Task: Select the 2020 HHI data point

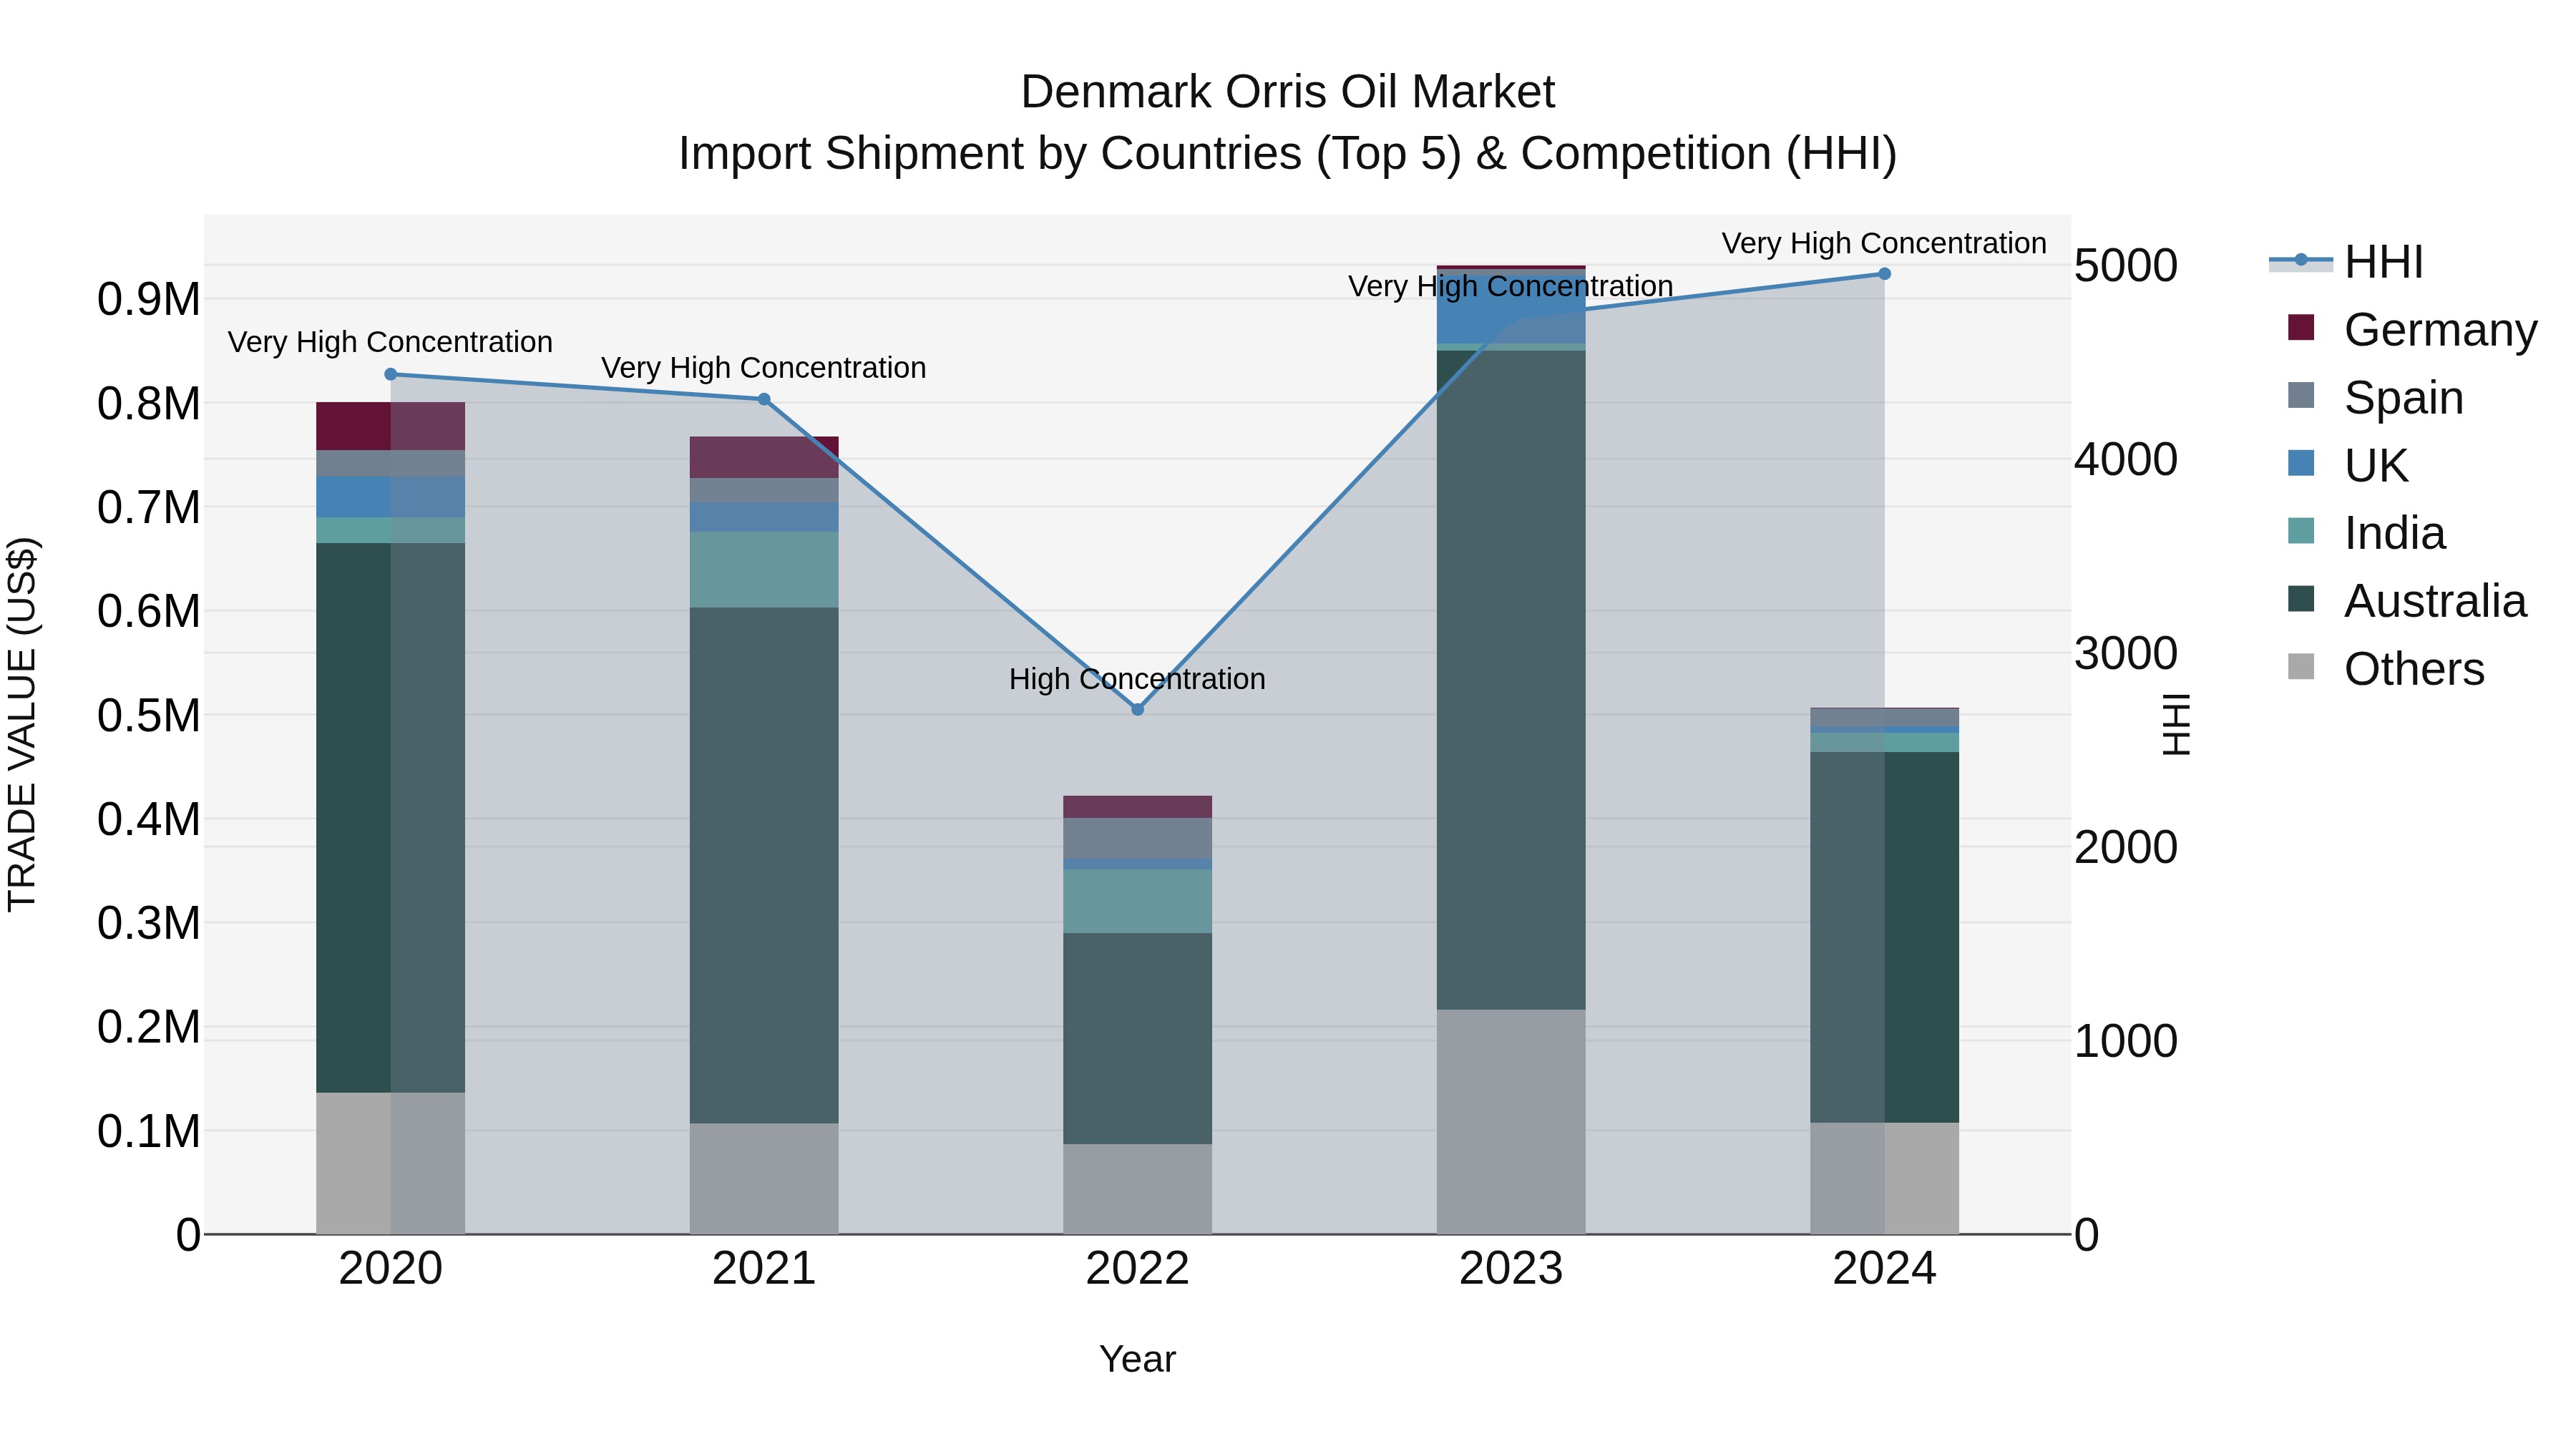Action: [x=391, y=375]
